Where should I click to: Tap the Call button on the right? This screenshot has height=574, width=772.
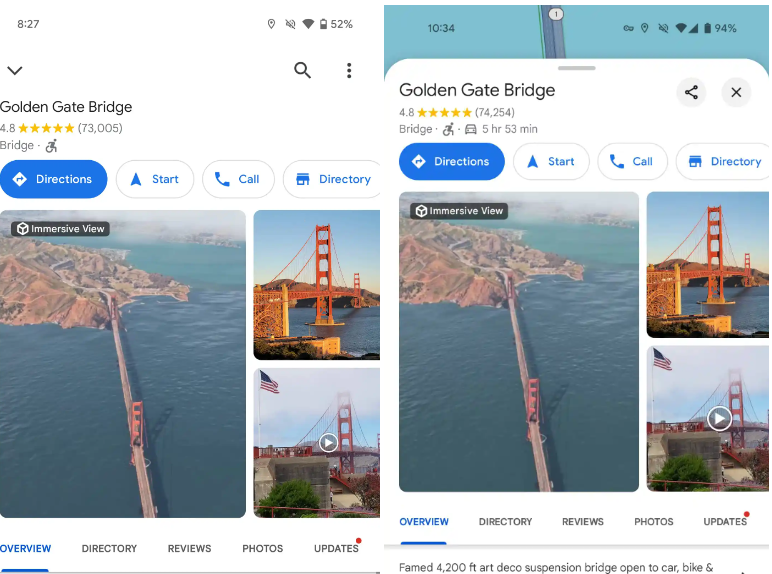click(632, 161)
